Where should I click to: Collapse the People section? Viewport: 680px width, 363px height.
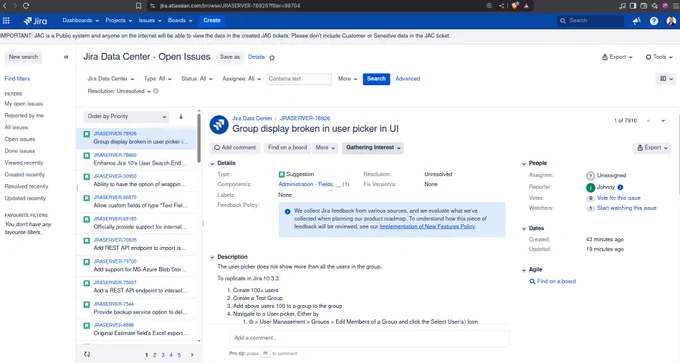(x=524, y=164)
